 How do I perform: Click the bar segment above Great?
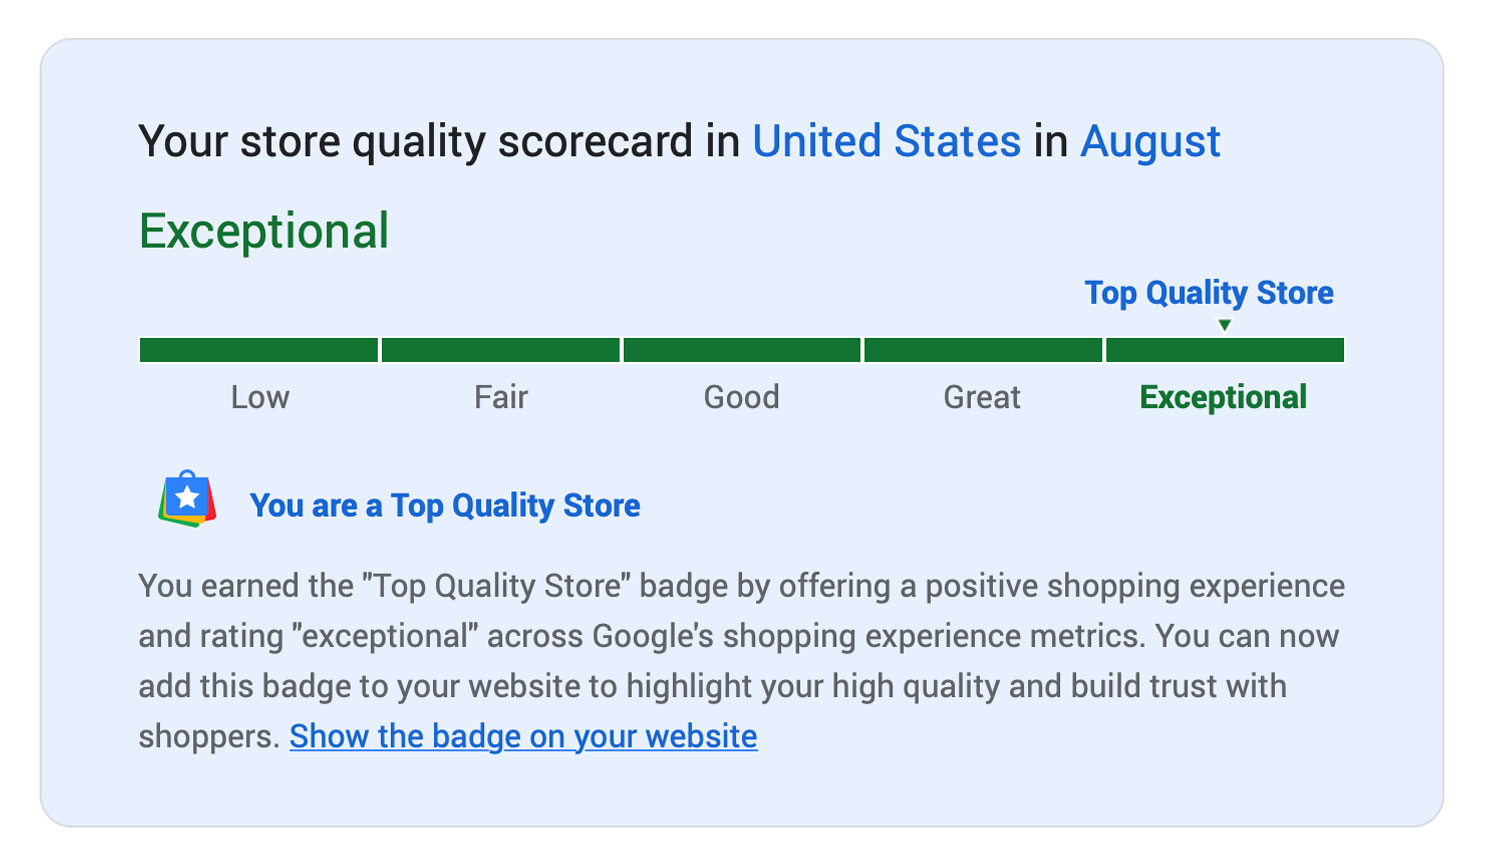(x=983, y=350)
